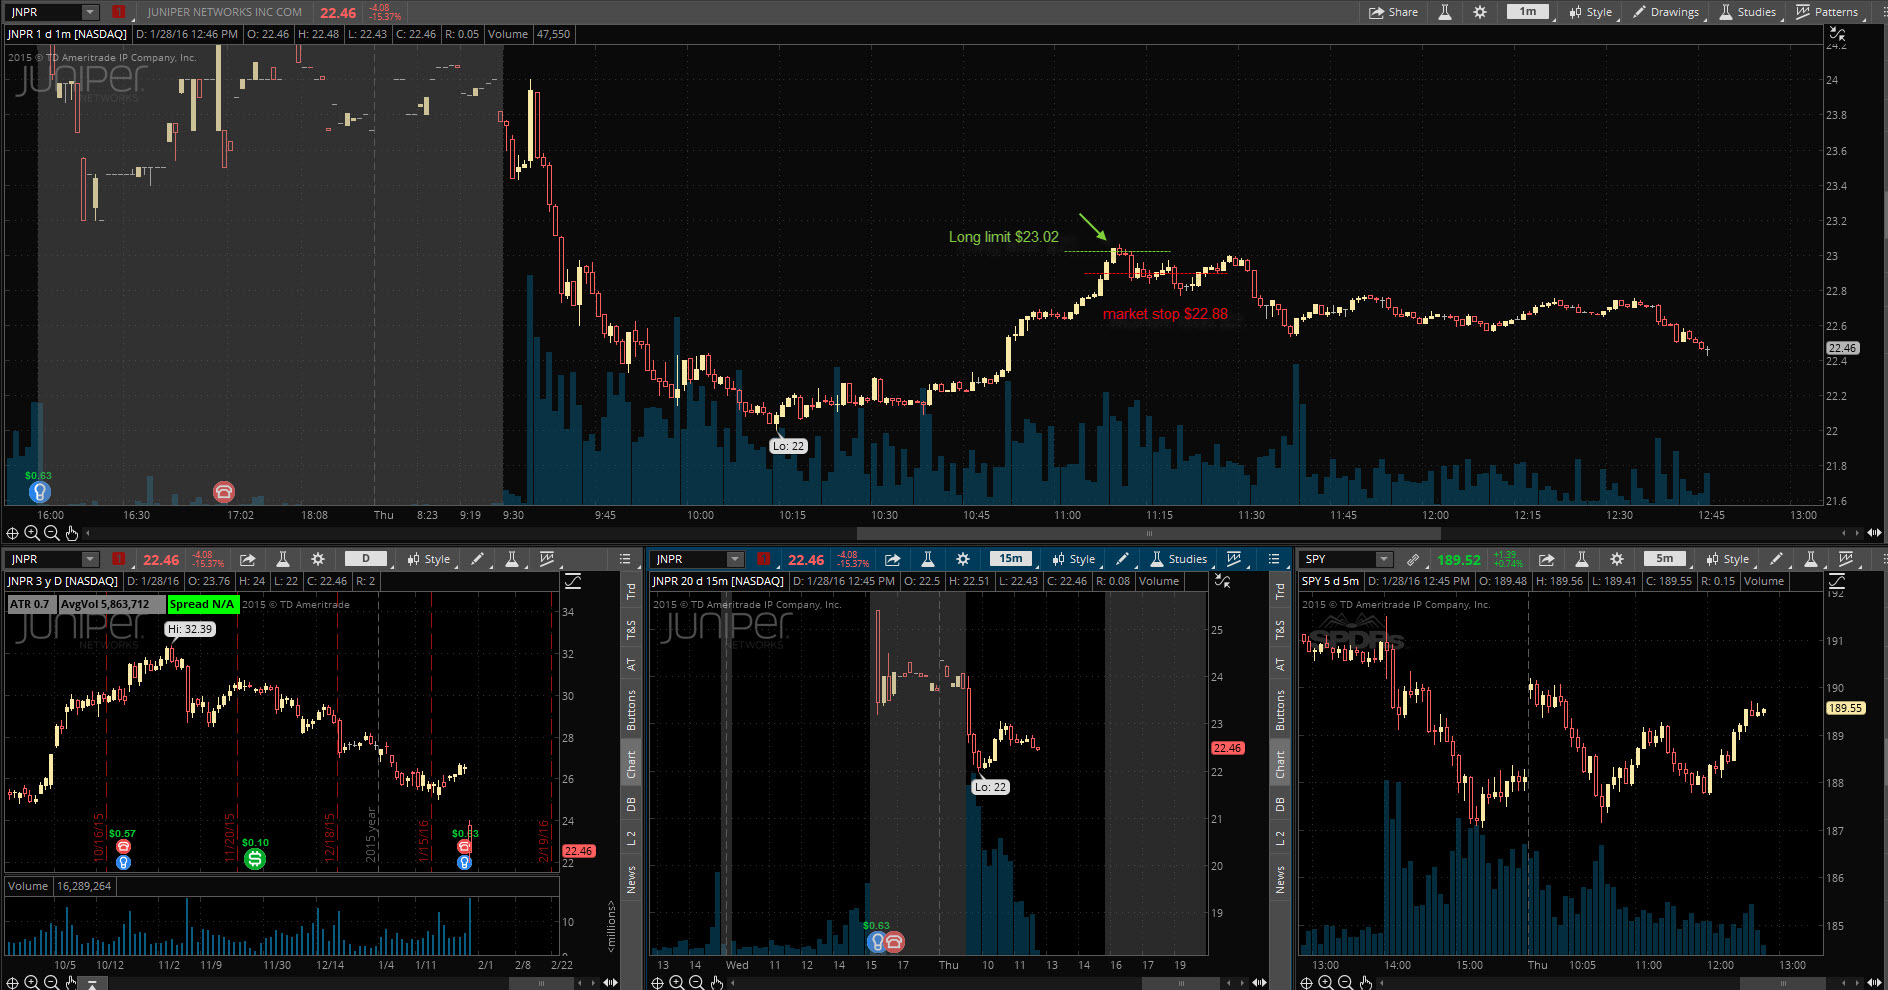1888x990 pixels.
Task: Open list menu icon in daily chart toolbar
Action: click(x=625, y=559)
